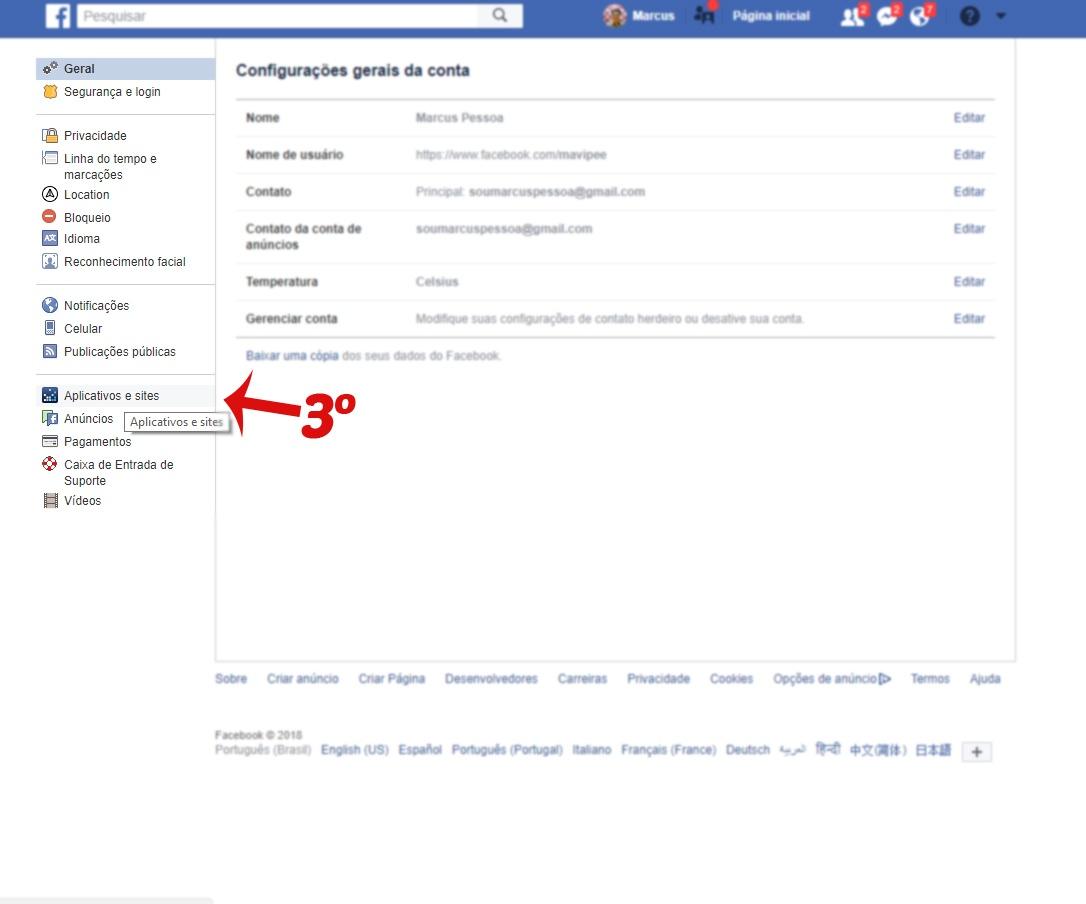Click the Aplicativos e sites icon
The width and height of the screenshot is (1086, 904).
pyautogui.click(x=50, y=395)
